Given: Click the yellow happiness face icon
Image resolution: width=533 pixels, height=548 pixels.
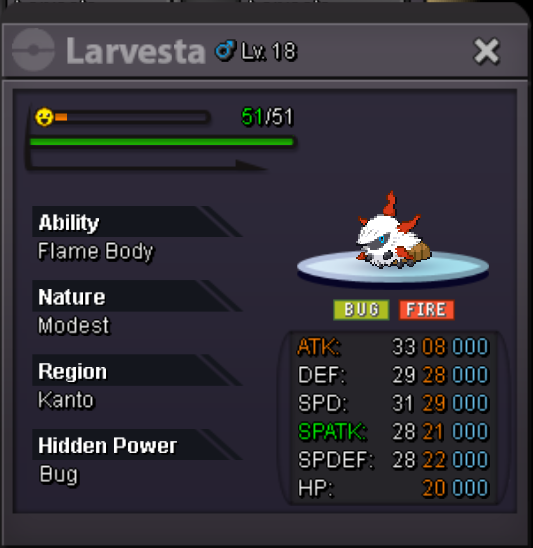Looking at the screenshot, I should (44, 117).
